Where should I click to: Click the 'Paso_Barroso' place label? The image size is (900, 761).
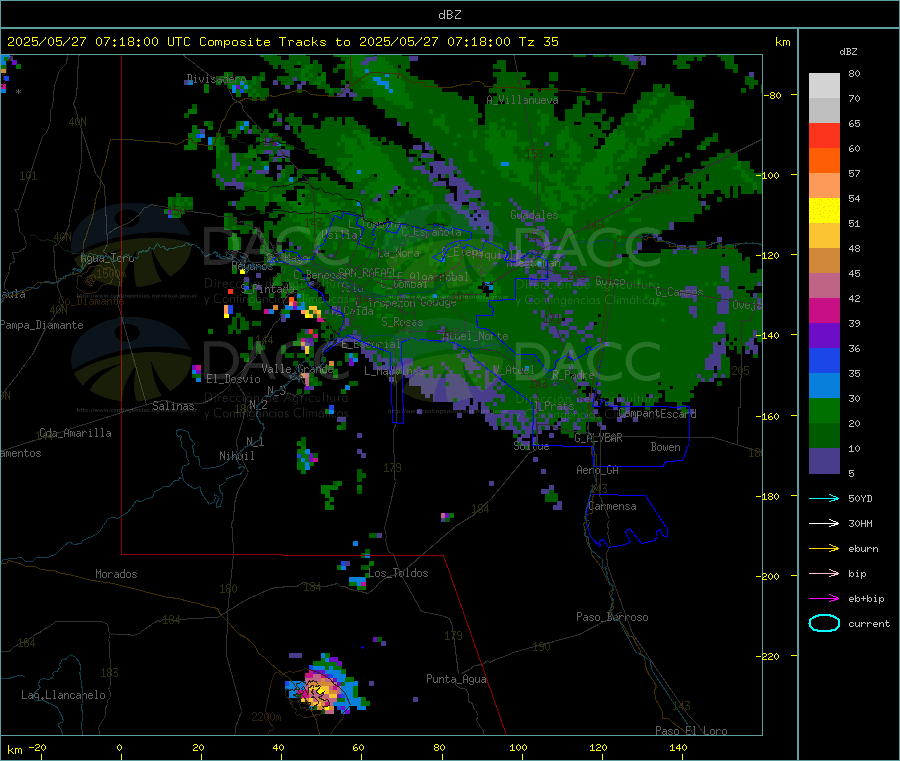coord(612,617)
